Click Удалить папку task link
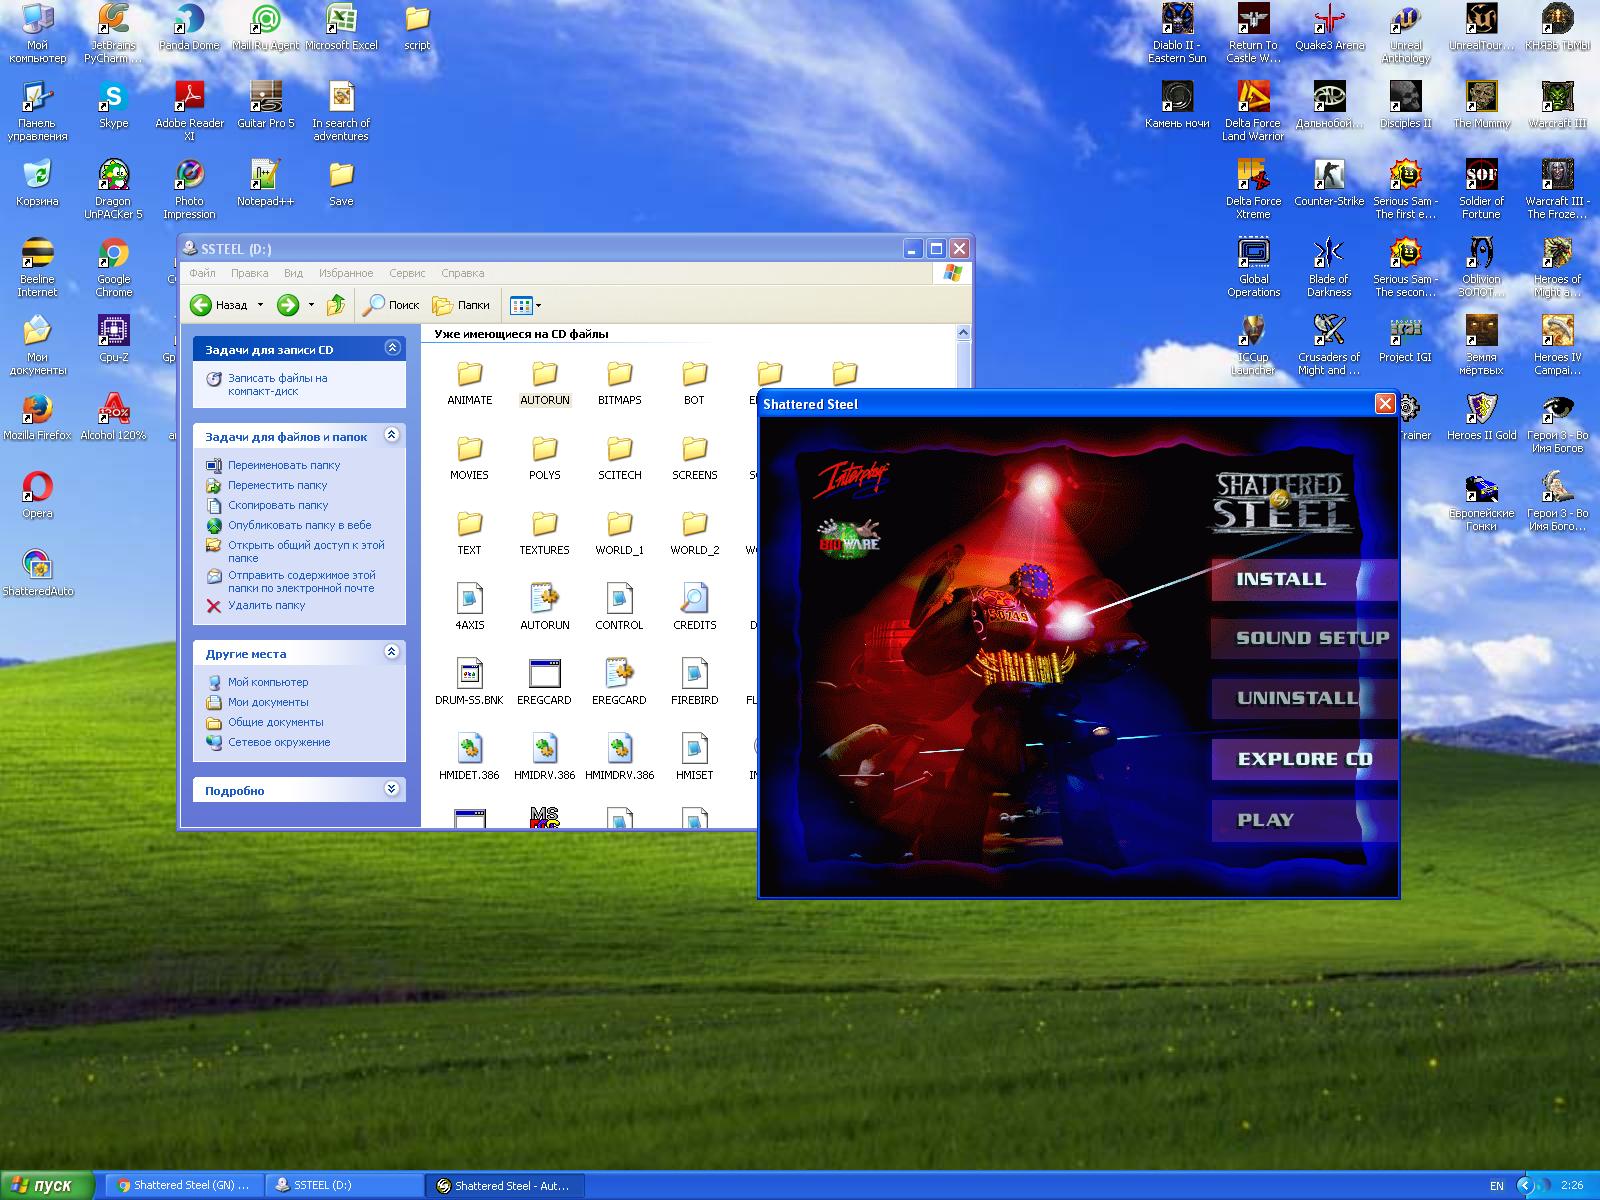The image size is (1600, 1200). (266, 605)
